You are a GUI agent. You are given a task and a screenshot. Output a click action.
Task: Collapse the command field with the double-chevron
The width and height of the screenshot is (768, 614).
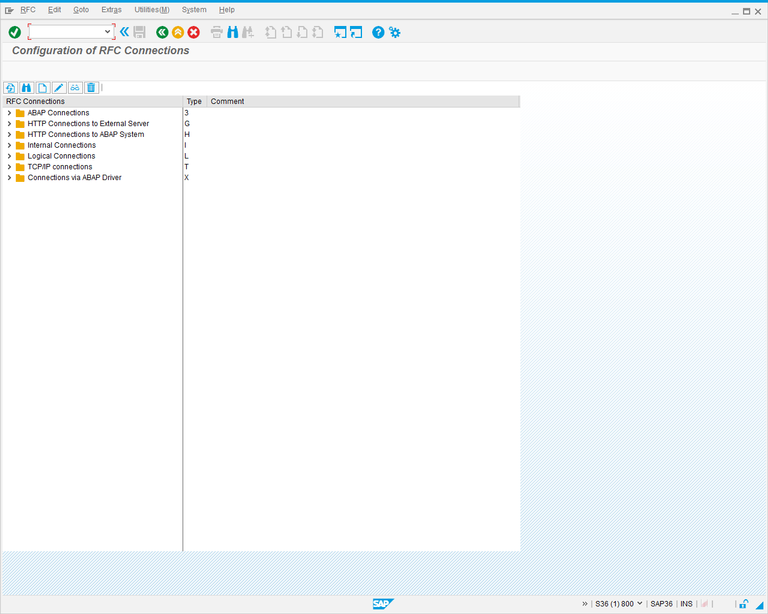pos(124,32)
